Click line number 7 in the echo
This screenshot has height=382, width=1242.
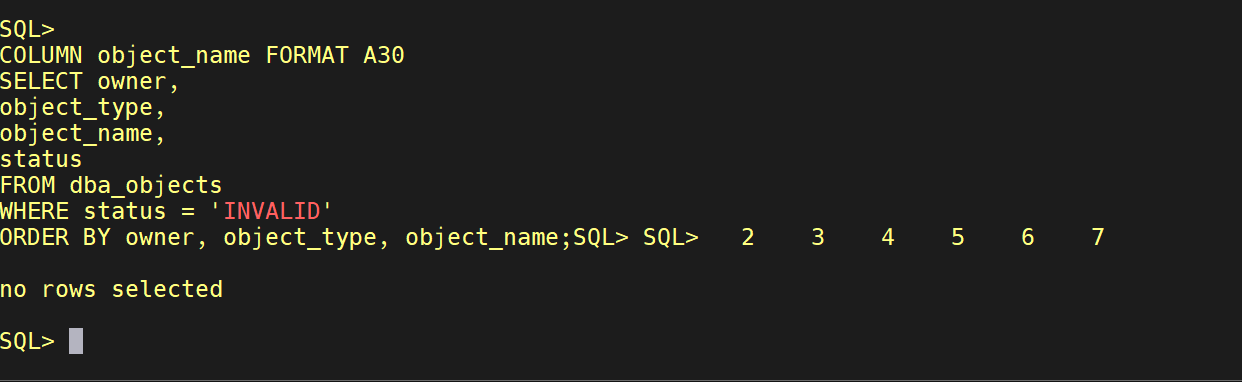(x=1098, y=237)
